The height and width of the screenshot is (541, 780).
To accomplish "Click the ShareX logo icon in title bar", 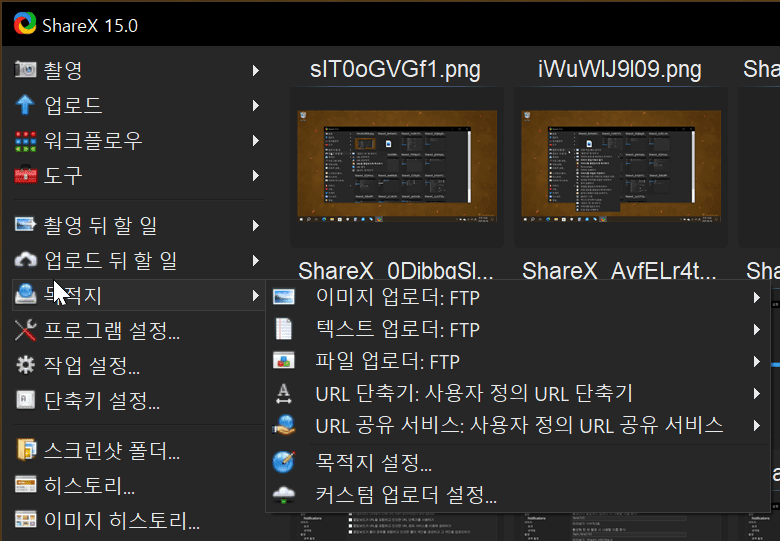I will 25,23.
